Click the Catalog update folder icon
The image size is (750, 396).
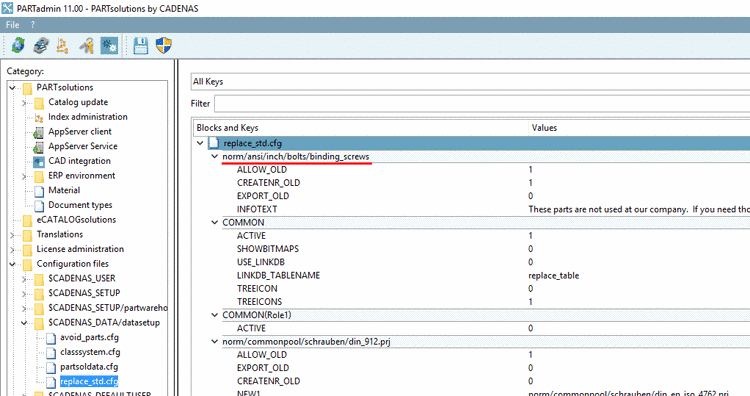[x=39, y=103]
